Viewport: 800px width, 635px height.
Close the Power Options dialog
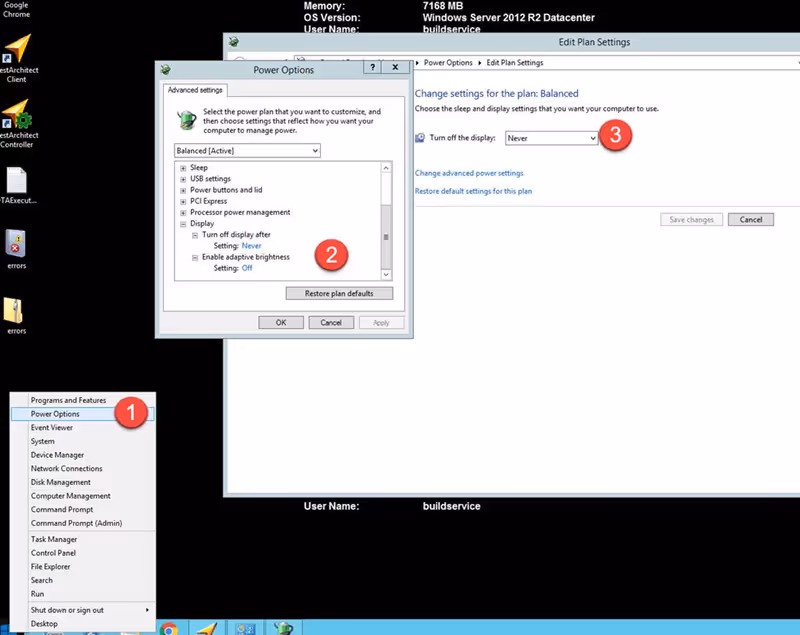click(395, 67)
